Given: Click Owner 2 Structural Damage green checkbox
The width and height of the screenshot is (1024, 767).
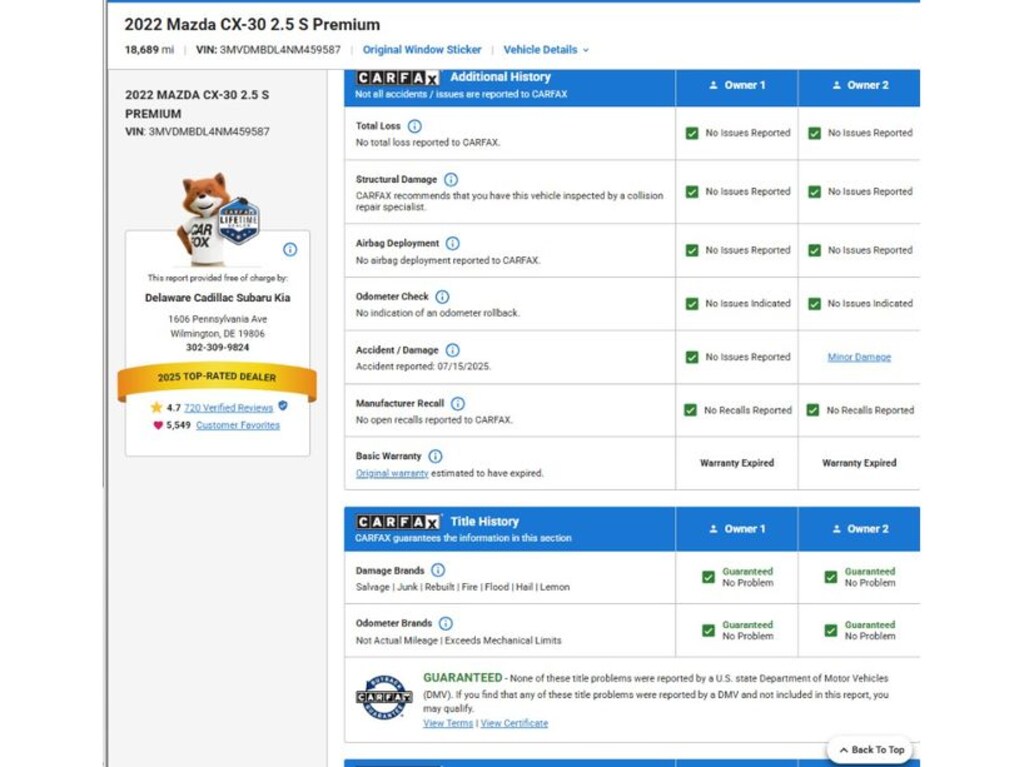Looking at the screenshot, I should [814, 192].
